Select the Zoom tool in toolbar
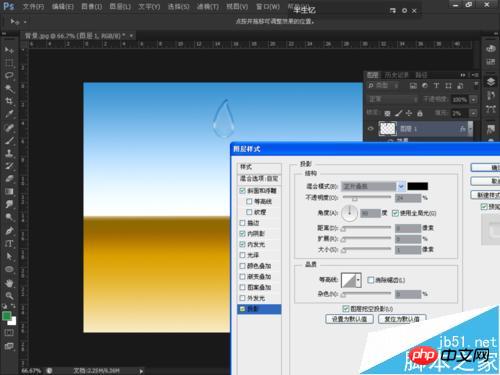 click(9, 295)
